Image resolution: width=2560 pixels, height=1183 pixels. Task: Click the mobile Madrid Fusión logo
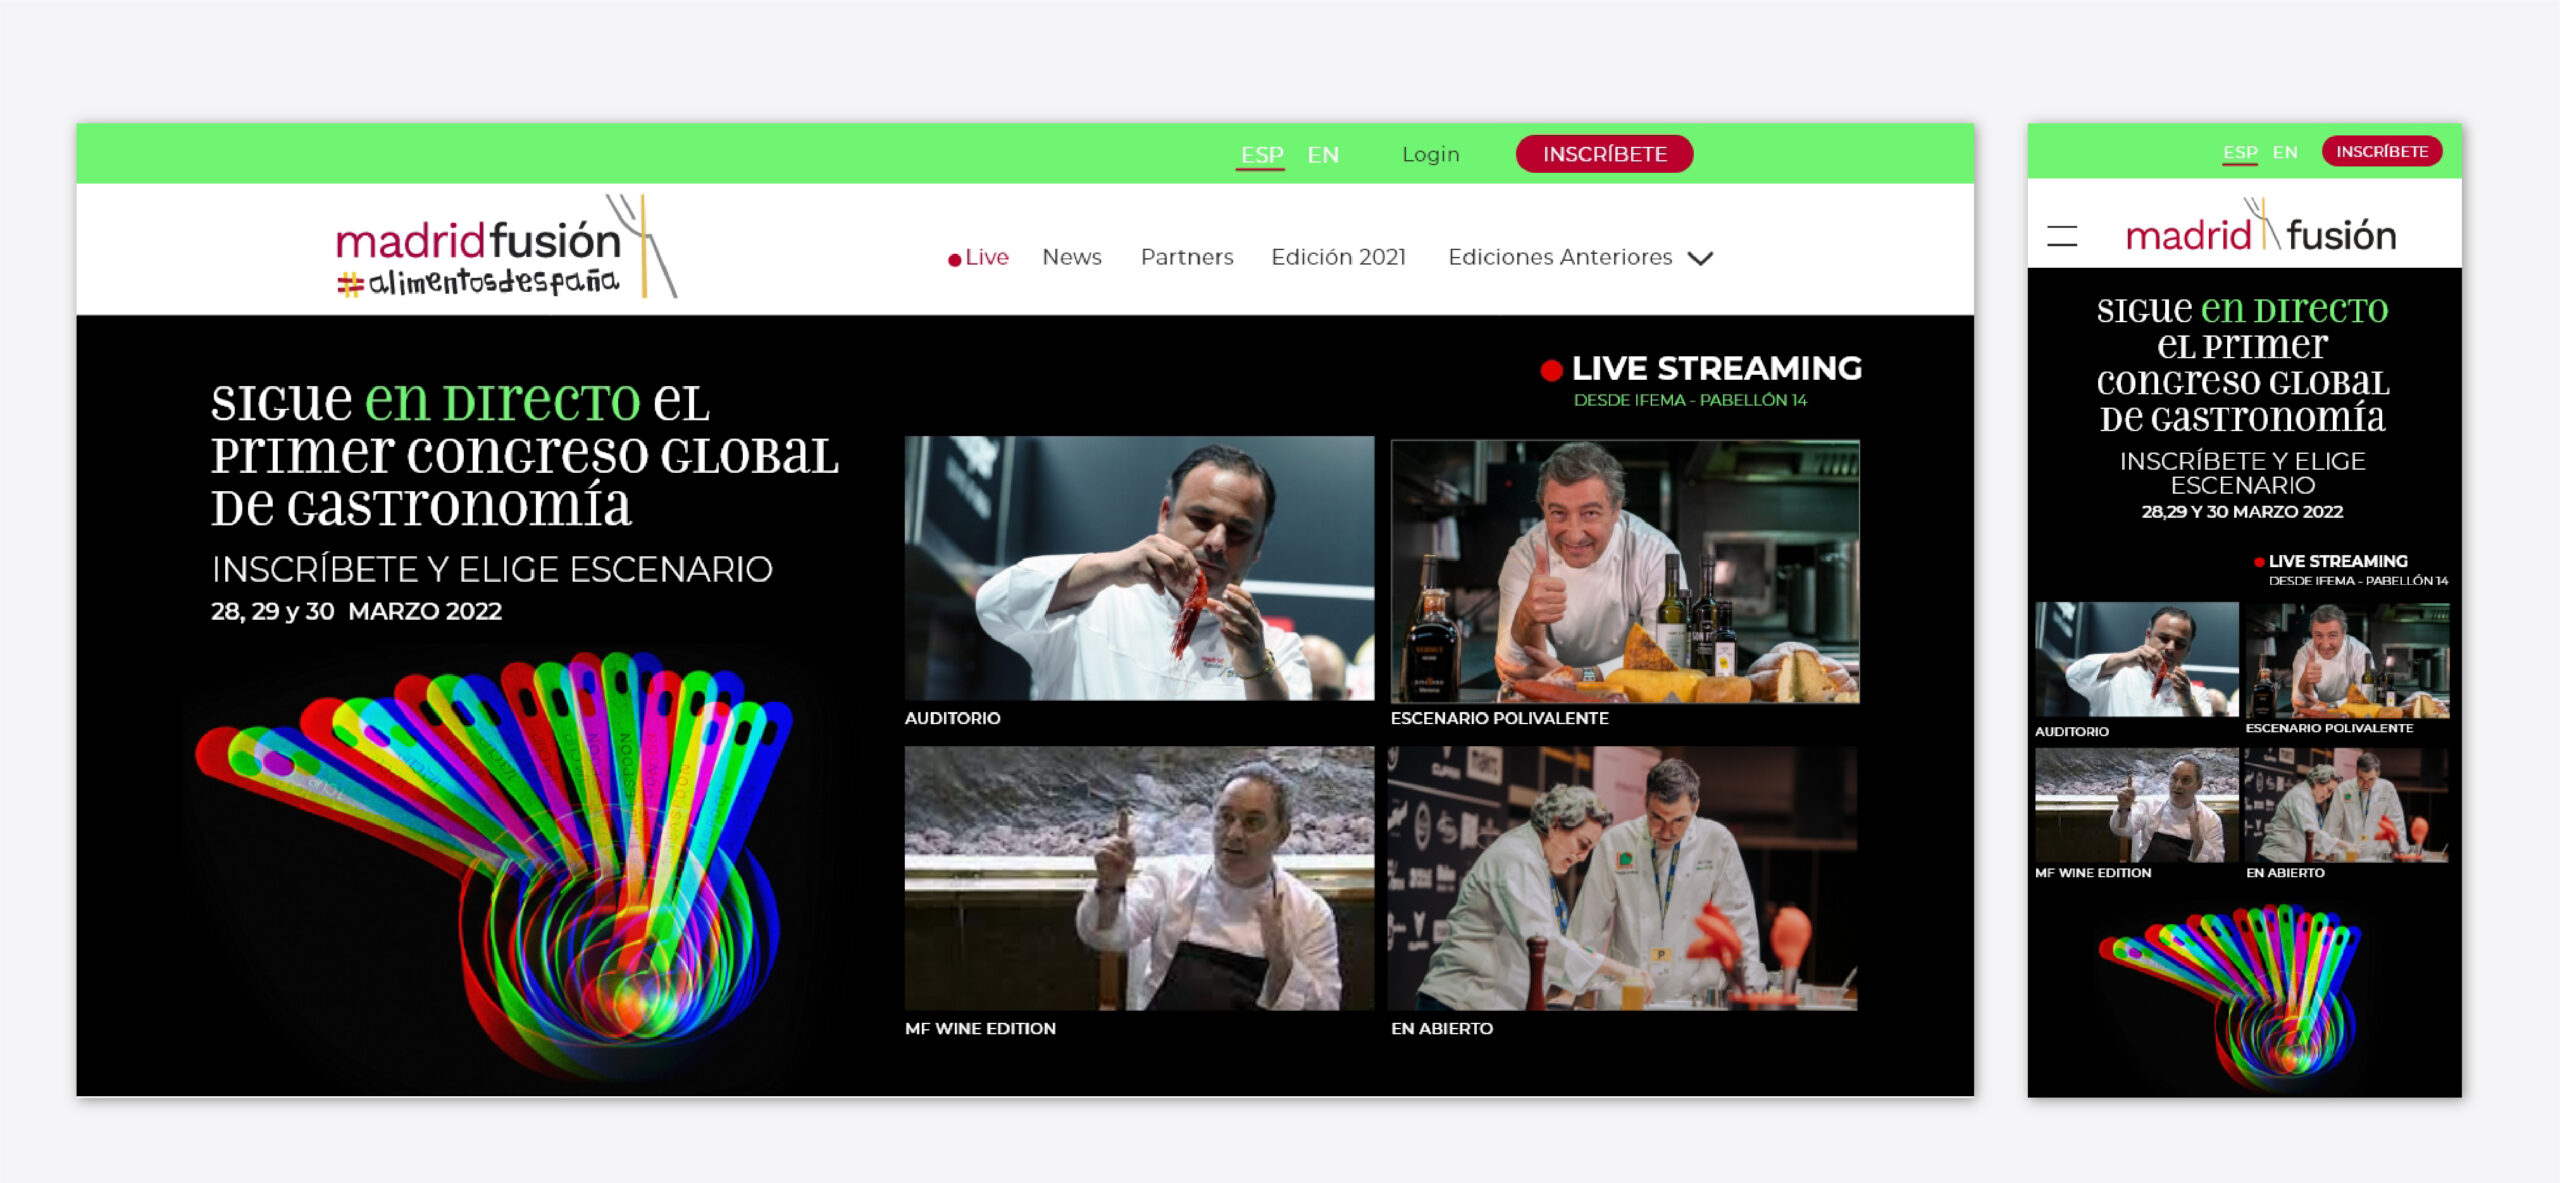(x=2260, y=231)
